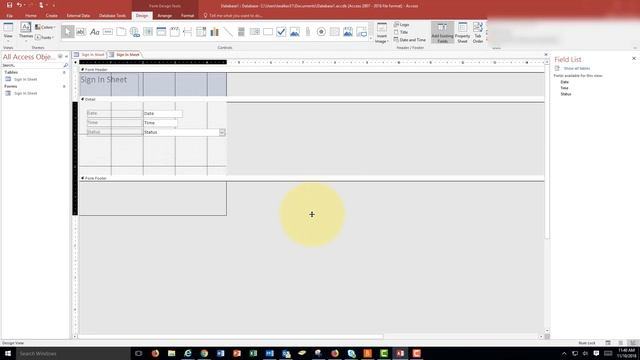This screenshot has height=360, width=640.
Task: Switch to the External Data tab
Action: click(x=78, y=16)
